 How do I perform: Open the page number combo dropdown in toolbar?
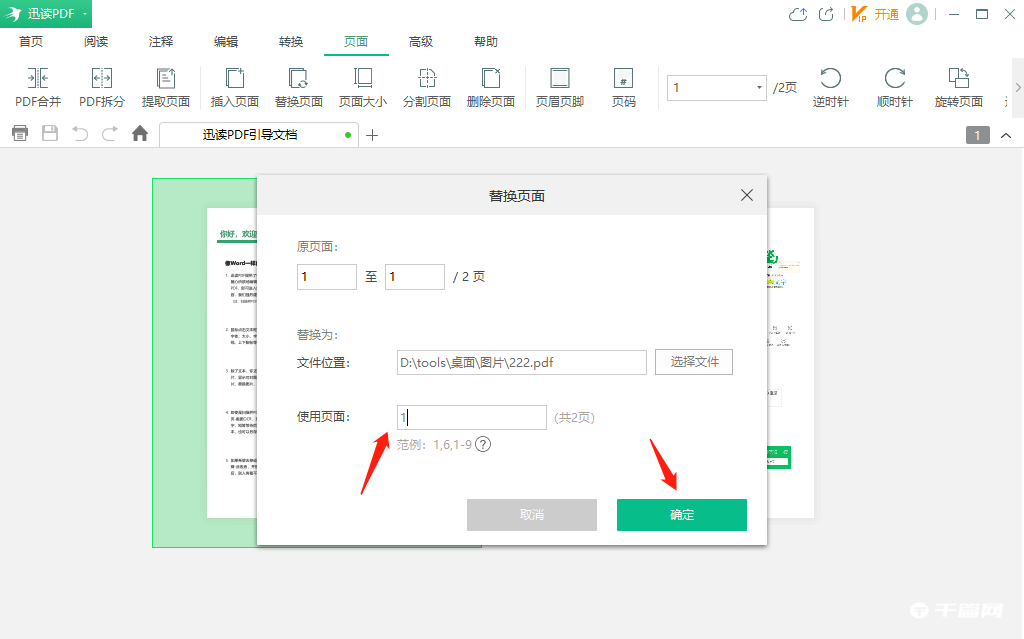coord(761,88)
